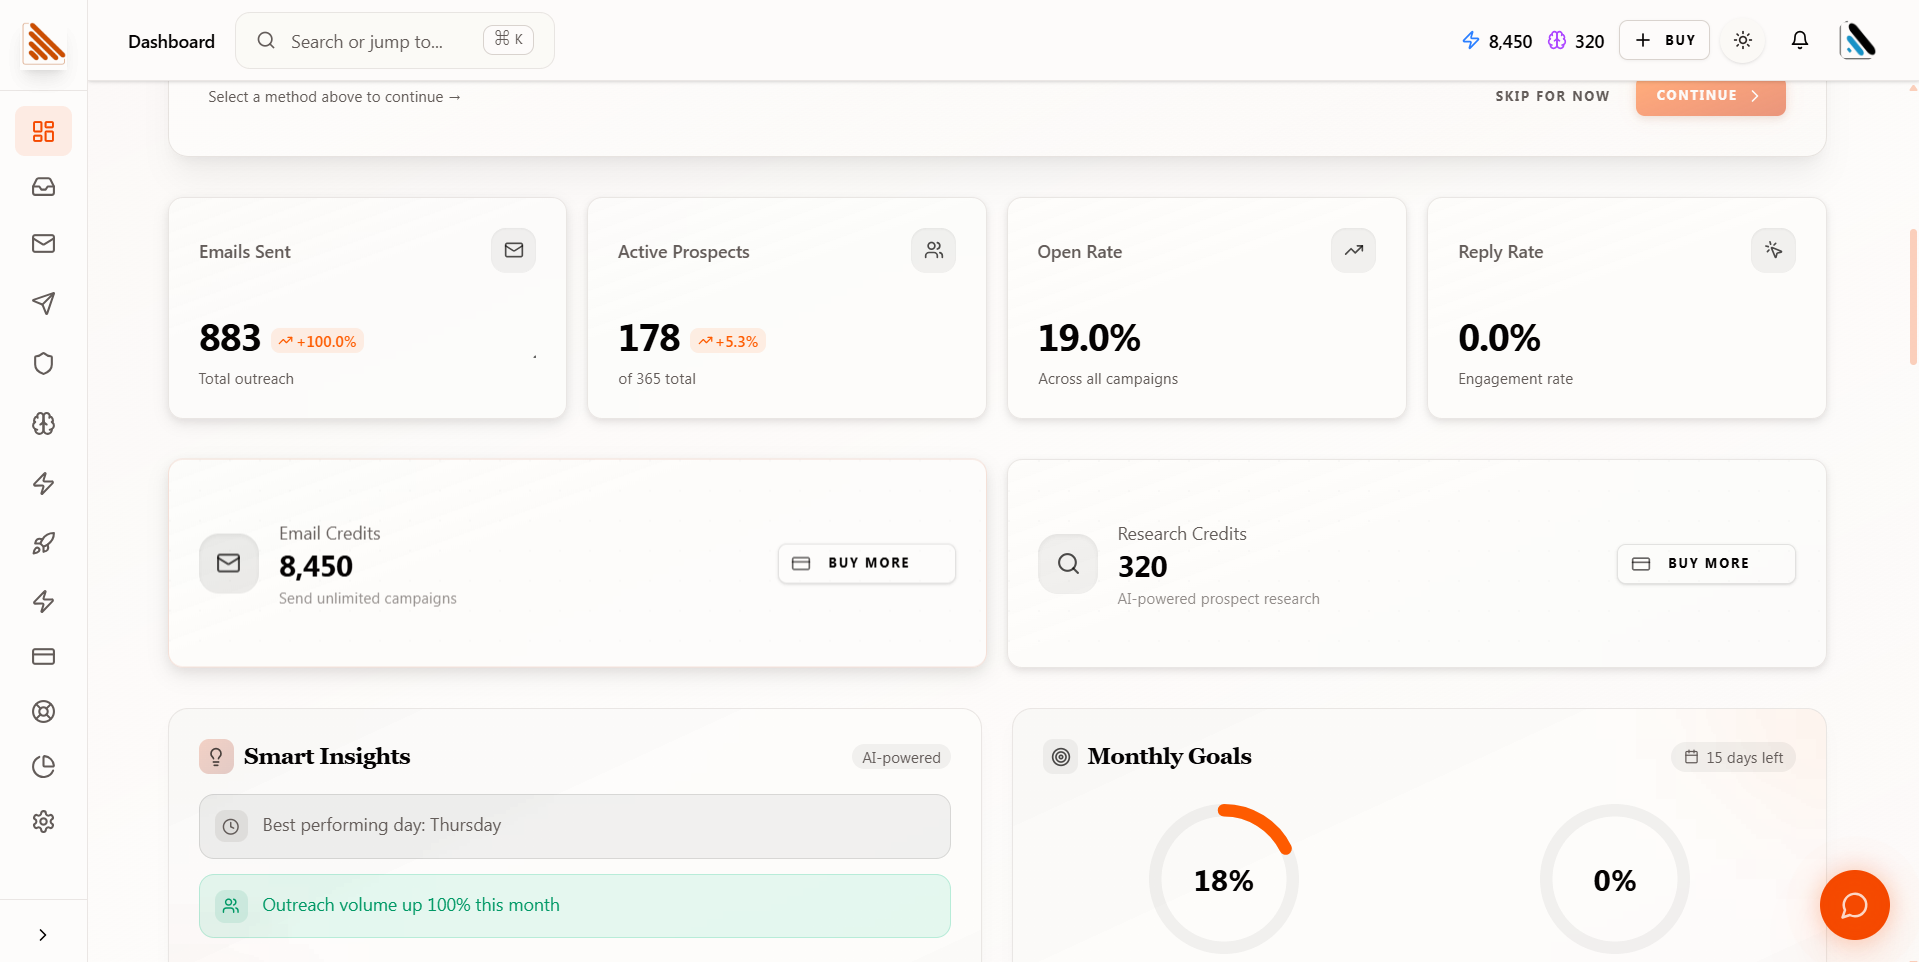Screen dimensions: 1919x962
Task: Open the inbox tray icon in sidebar
Action: (43, 187)
